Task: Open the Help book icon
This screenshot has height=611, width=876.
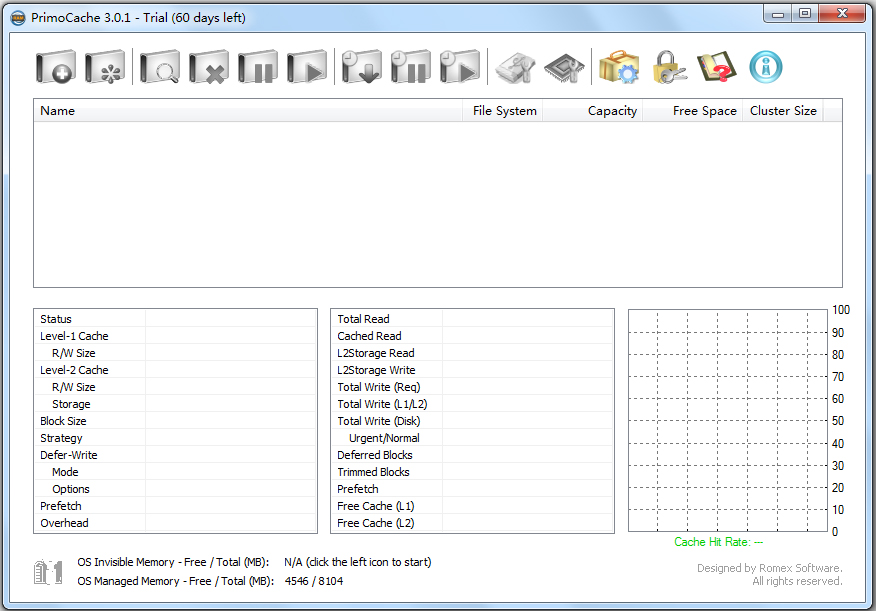Action: pos(717,67)
